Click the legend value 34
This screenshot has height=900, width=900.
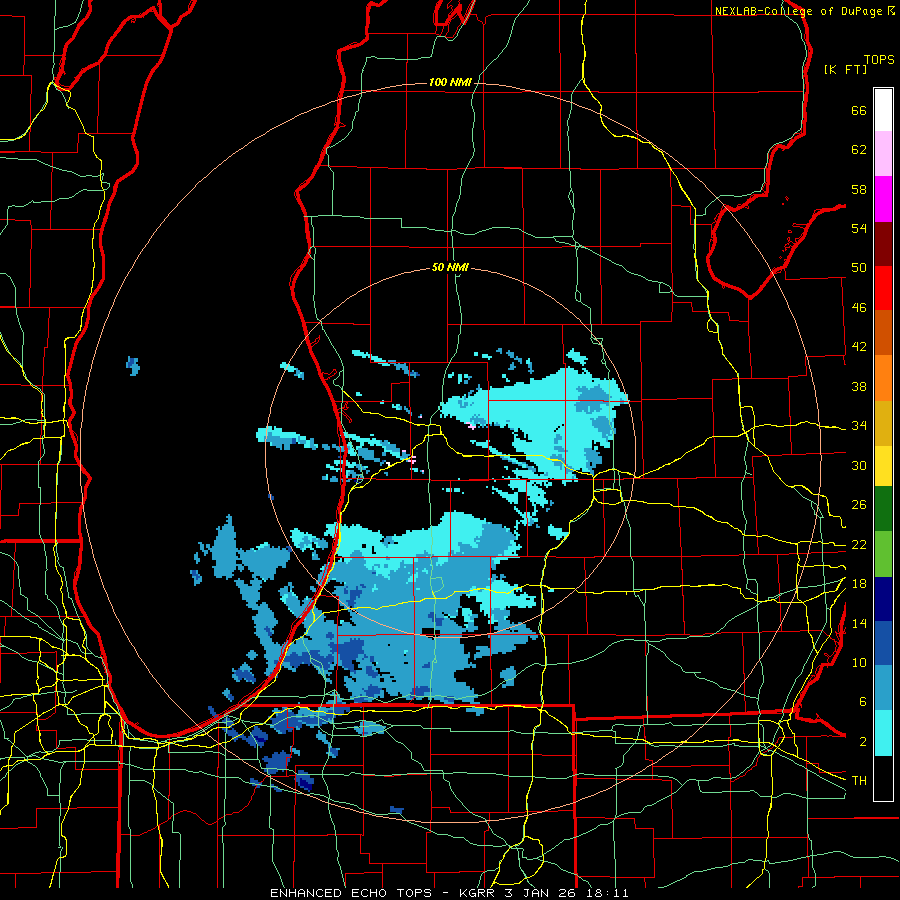tap(859, 426)
